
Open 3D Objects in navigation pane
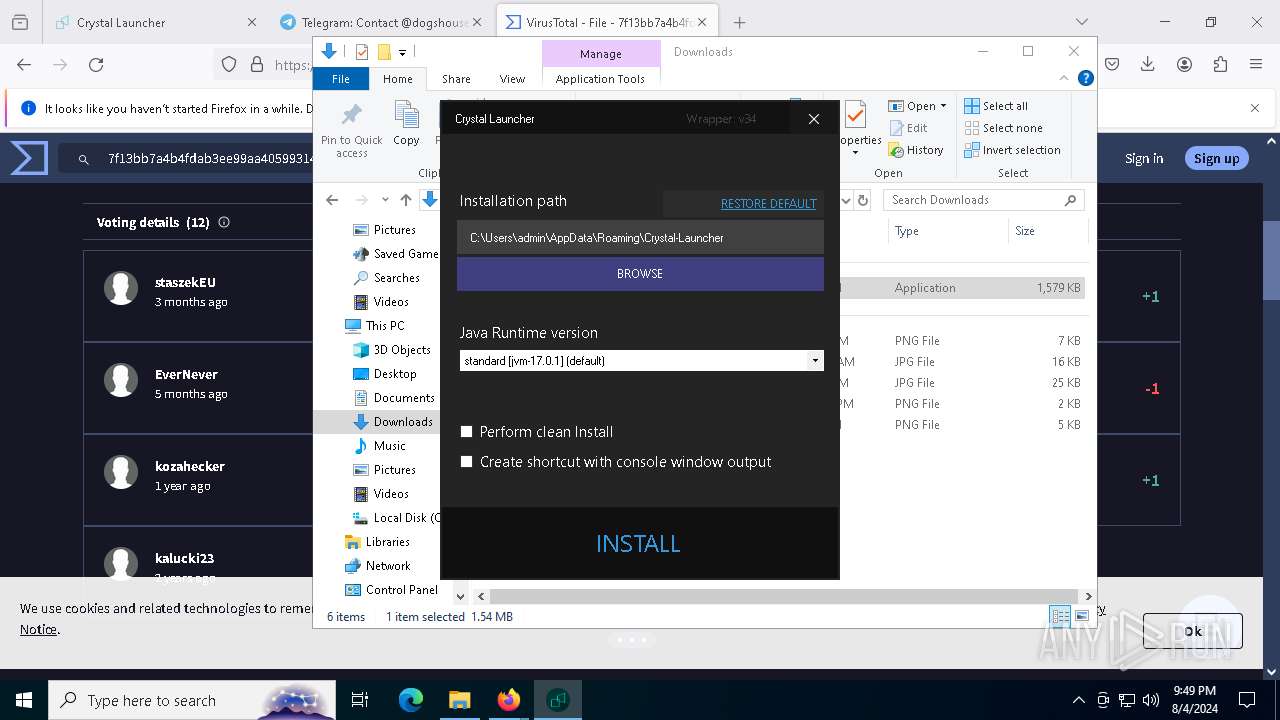tap(392, 350)
